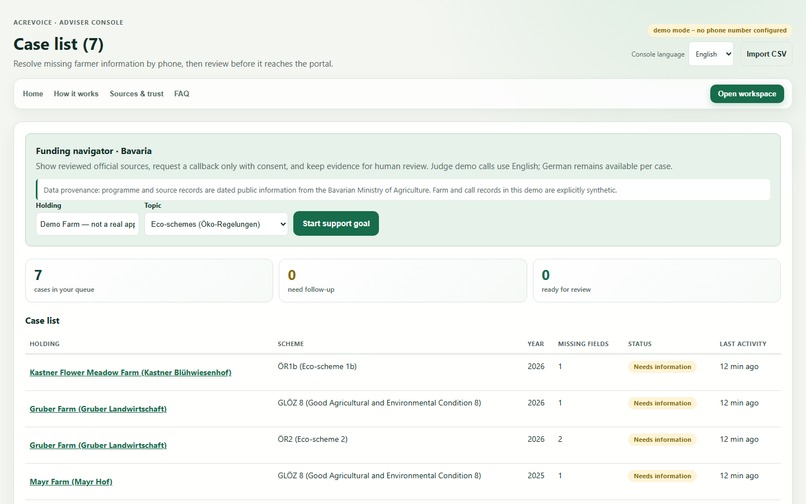The height and width of the screenshot is (504, 806).
Task: Click the SCHEME column header
Action: (290, 344)
